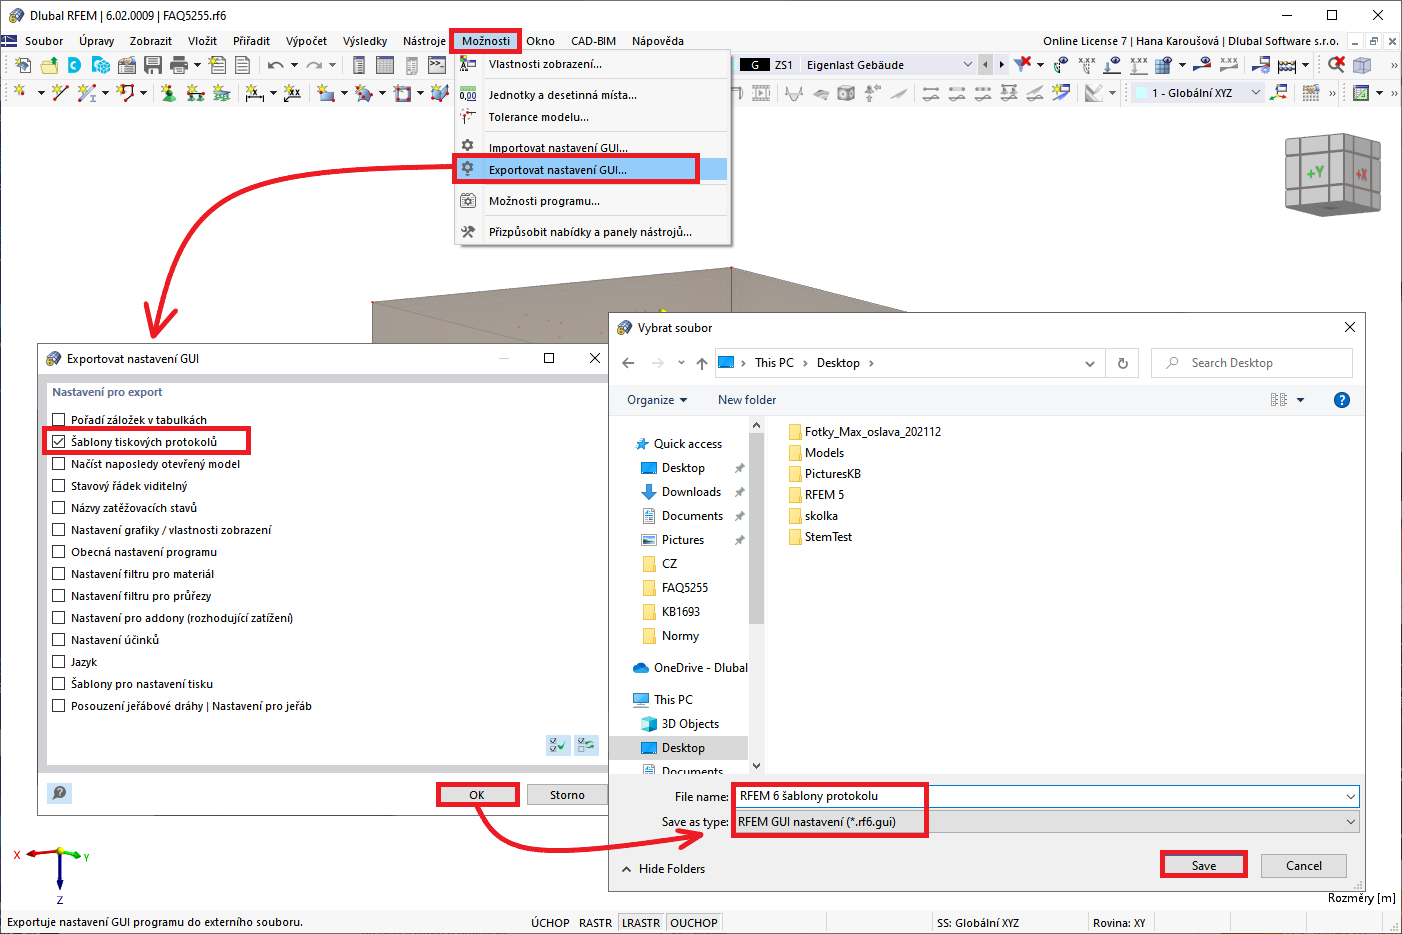This screenshot has height=934, width=1402.
Task: Click the new rectangular surface tool icon
Action: [x=326, y=93]
